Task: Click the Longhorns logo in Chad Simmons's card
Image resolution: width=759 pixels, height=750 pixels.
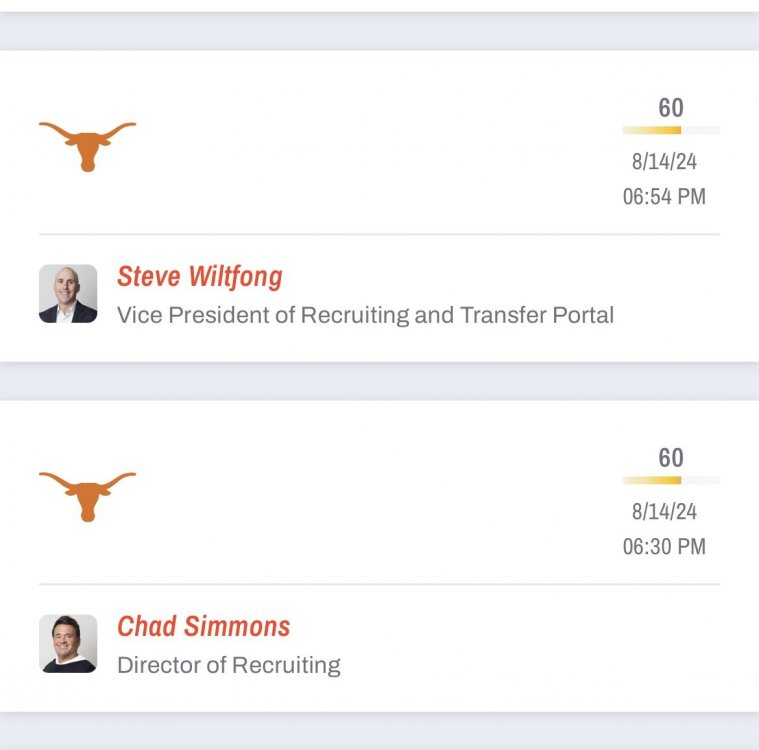Action: (87, 495)
